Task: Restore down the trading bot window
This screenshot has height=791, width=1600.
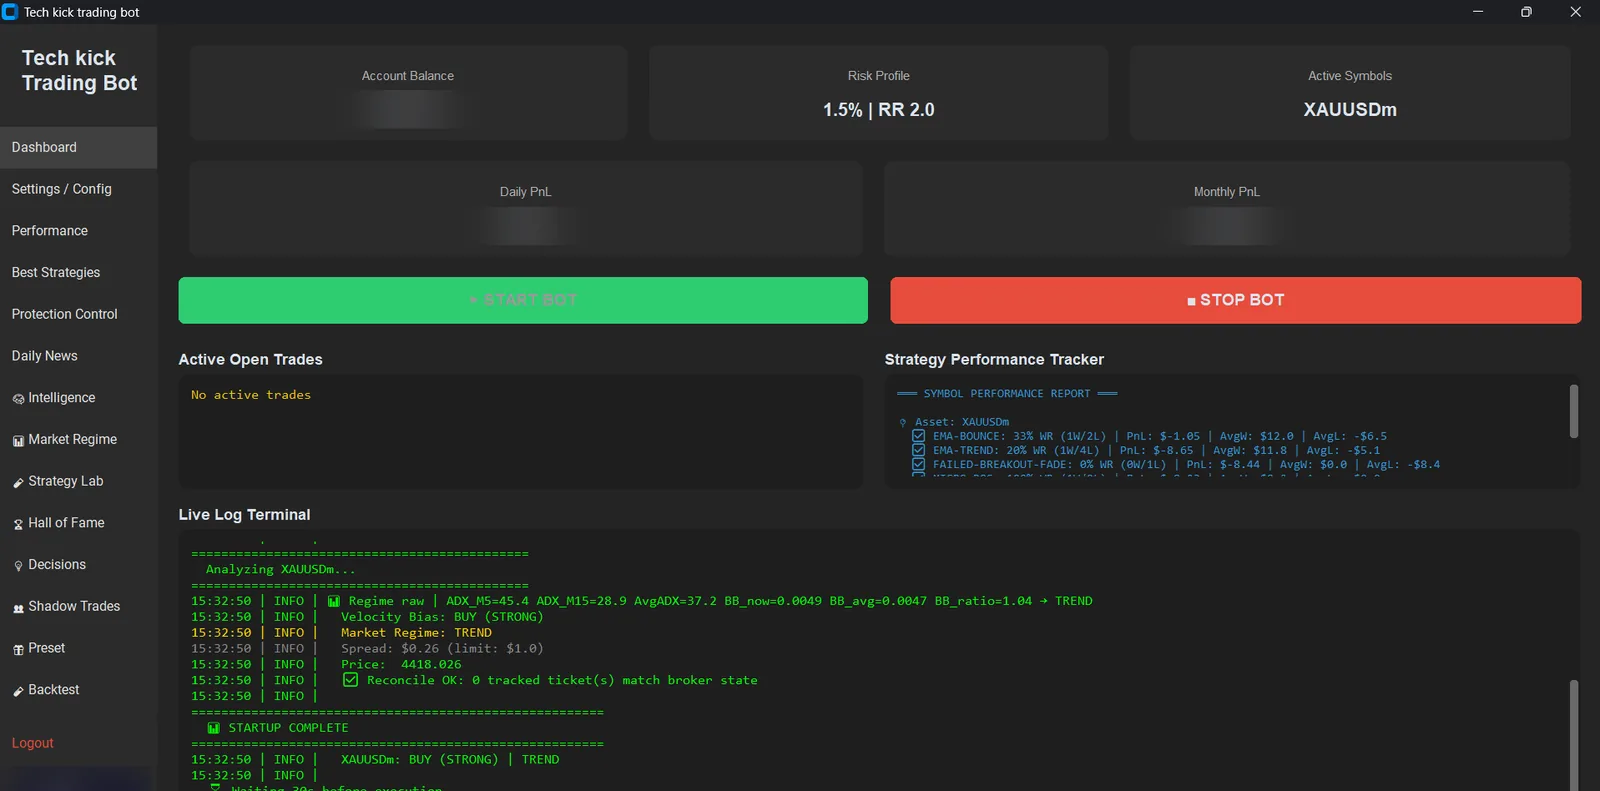Action: (1526, 12)
